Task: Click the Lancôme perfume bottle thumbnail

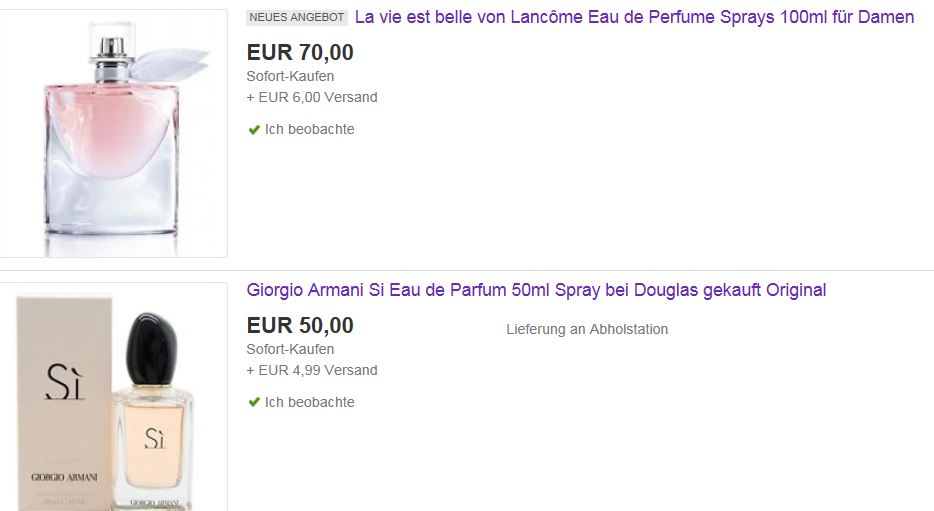Action: [x=113, y=133]
